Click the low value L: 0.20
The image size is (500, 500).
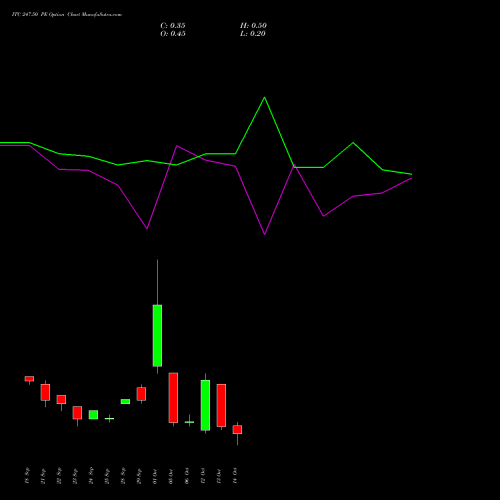[x=253, y=34]
